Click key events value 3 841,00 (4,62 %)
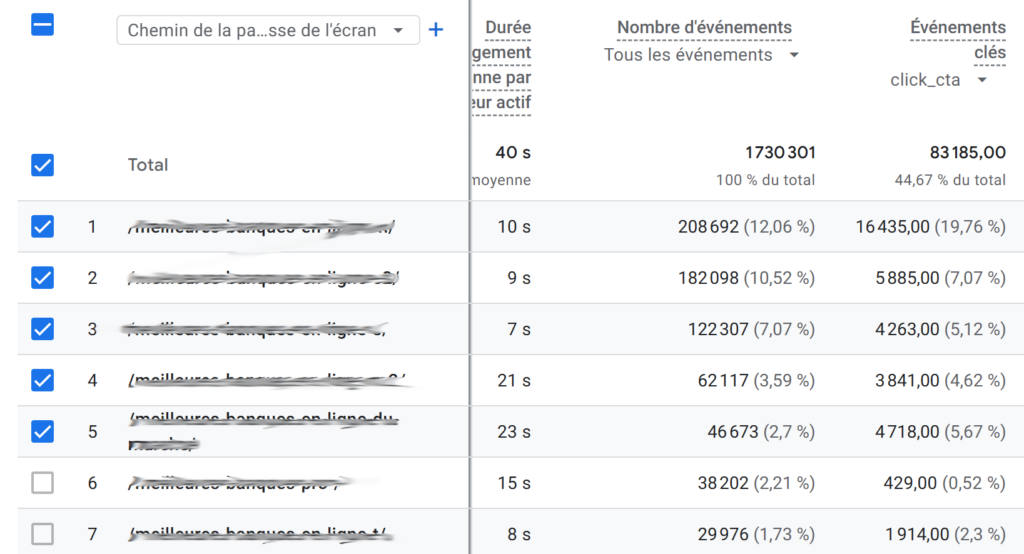The height and width of the screenshot is (554, 1024). coord(940,380)
